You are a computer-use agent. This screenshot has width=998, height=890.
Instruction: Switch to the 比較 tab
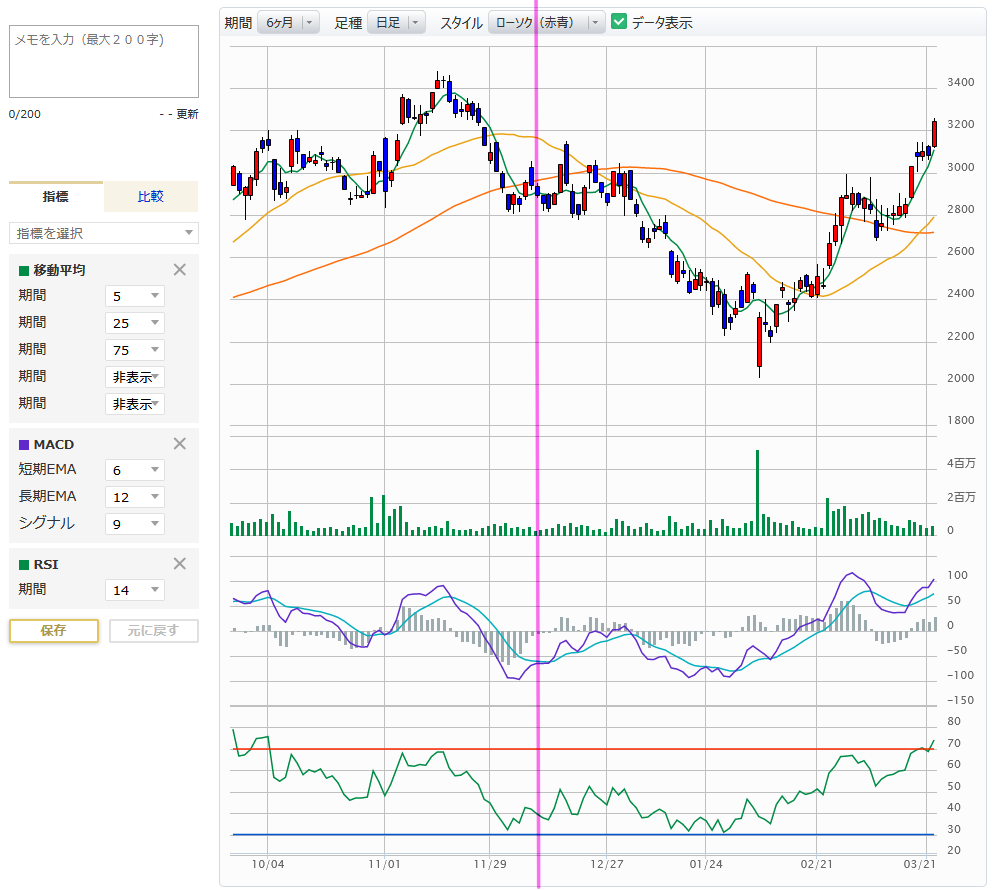point(151,197)
